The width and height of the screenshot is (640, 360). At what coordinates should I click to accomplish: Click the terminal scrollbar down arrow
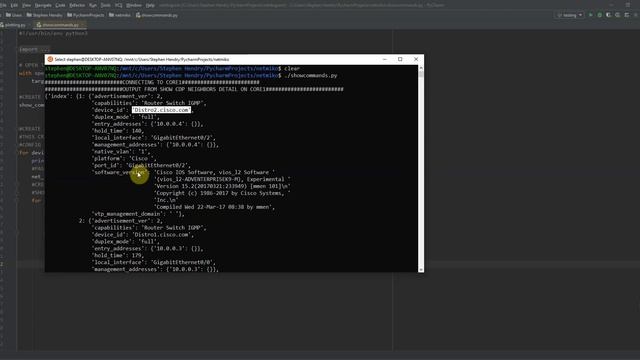tap(421, 269)
